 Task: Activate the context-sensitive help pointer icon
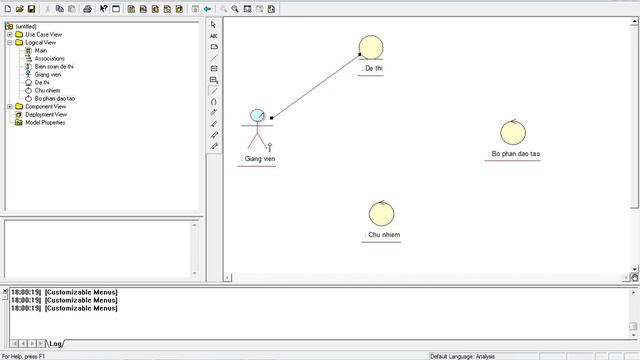click(104, 9)
